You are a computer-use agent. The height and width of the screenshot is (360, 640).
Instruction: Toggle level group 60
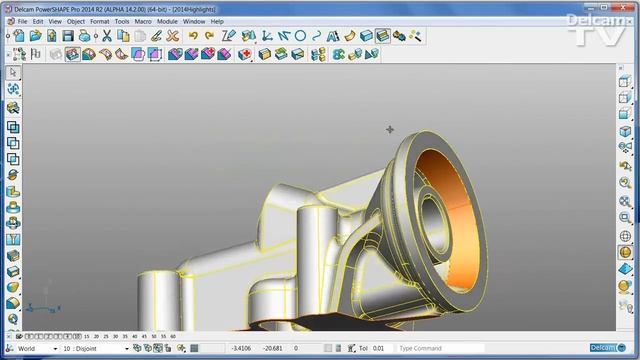(x=173, y=337)
